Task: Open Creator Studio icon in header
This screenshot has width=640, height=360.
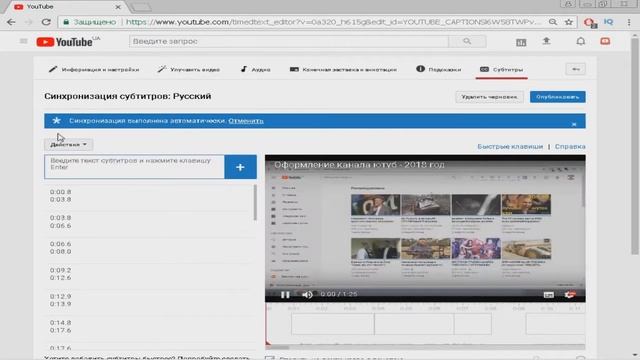Action: pyautogui.click(x=521, y=42)
